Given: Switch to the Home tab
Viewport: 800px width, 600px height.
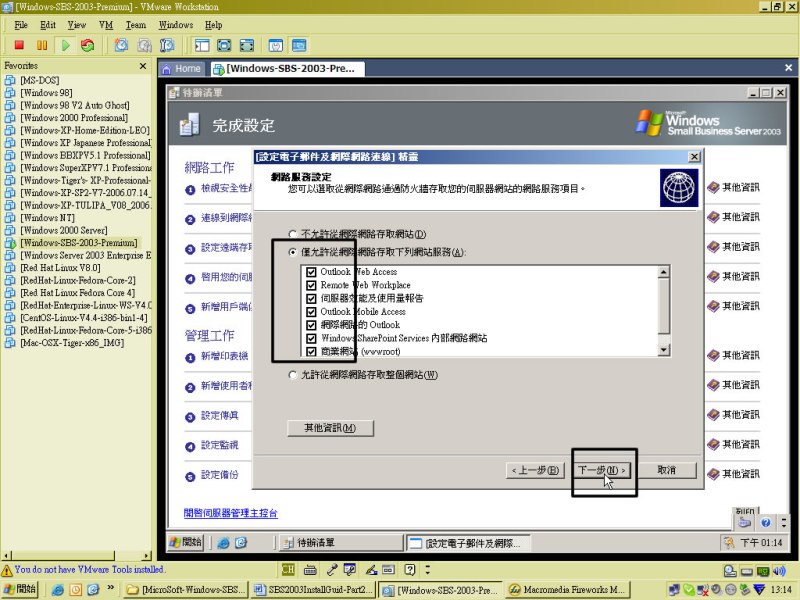Looking at the screenshot, I should (181, 69).
